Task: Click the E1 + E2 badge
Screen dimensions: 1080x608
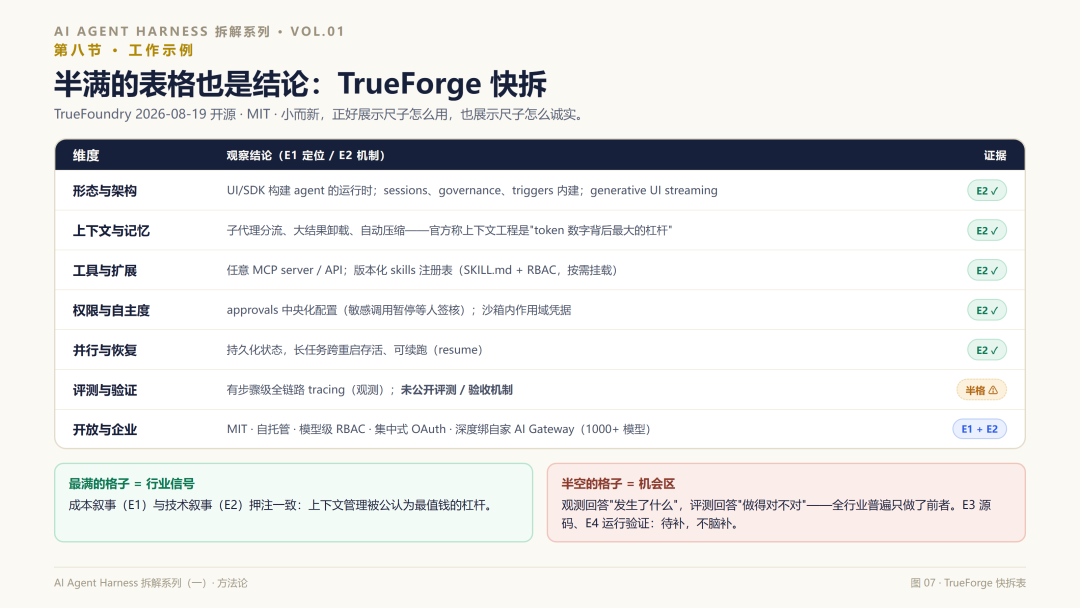Action: [x=979, y=429]
